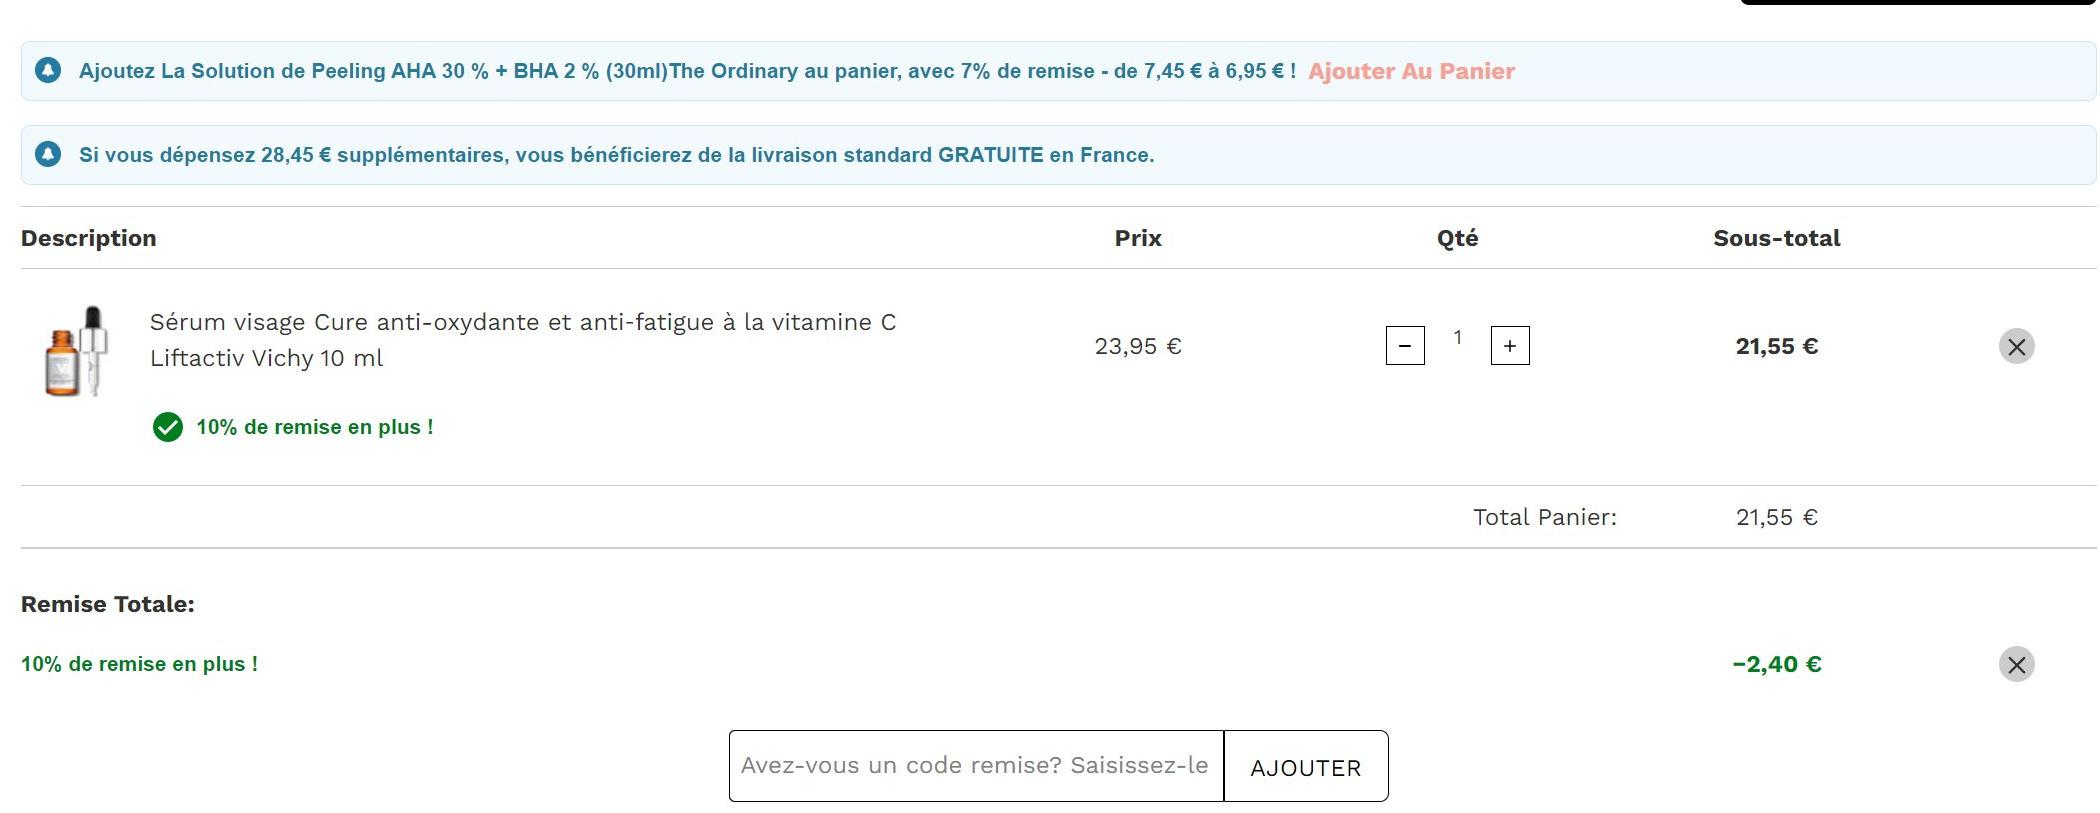The height and width of the screenshot is (813, 2100).
Task: Click the 10% de remise label under product
Action: coord(315,427)
